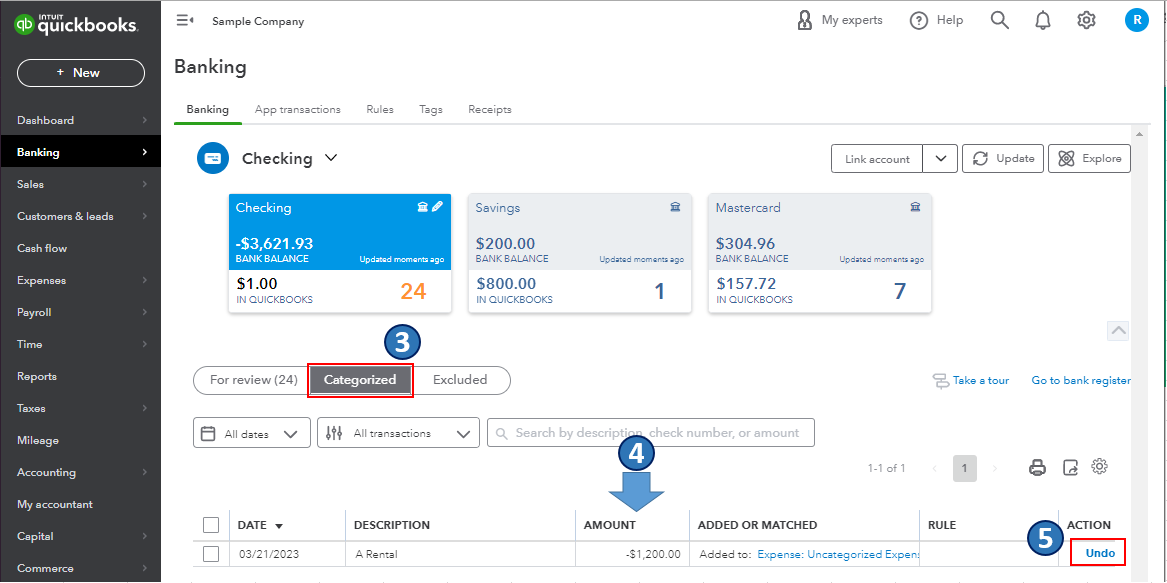1167x583 pixels.
Task: Open table settings gear above Action column
Action: pyautogui.click(x=1100, y=466)
